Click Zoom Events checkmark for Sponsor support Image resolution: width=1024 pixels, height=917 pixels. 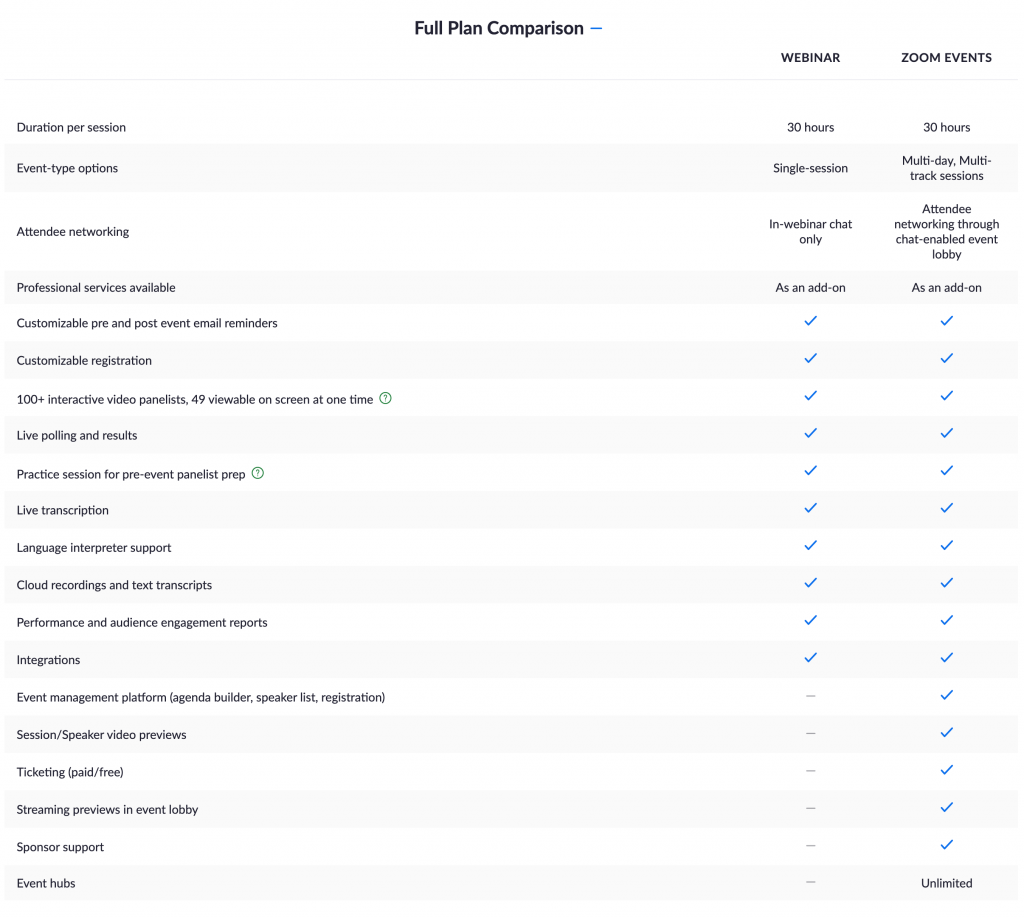(x=946, y=845)
